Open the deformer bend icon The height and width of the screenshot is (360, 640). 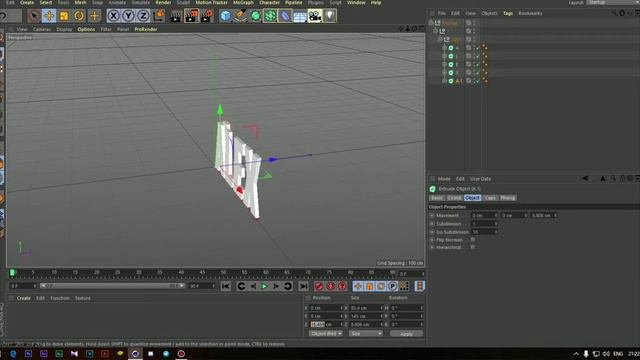[x=285, y=16]
